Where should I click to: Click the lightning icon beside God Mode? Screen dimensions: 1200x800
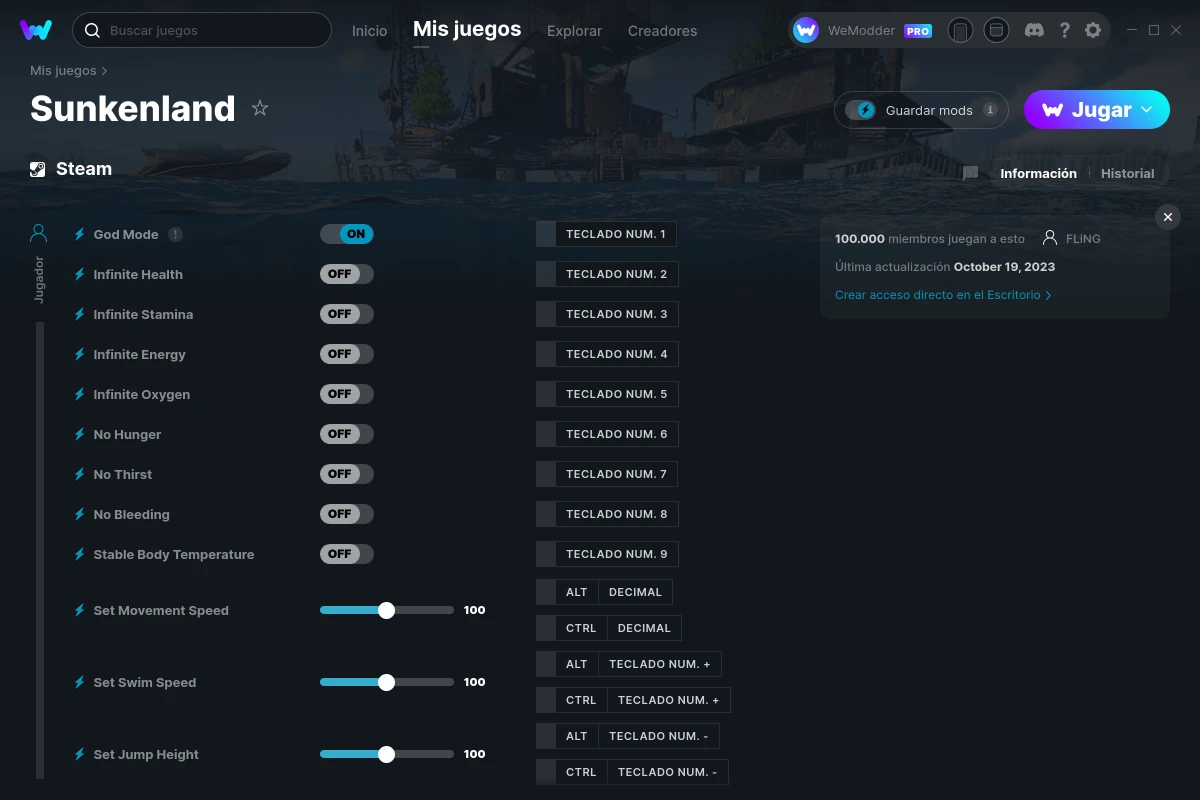coord(80,234)
